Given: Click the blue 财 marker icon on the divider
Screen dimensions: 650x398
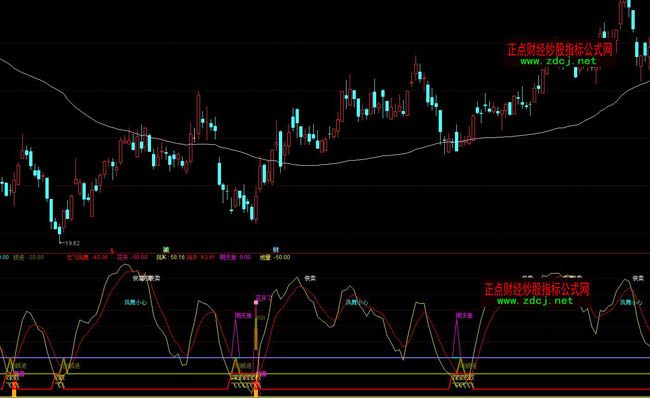Looking at the screenshot, I should pos(276,250).
